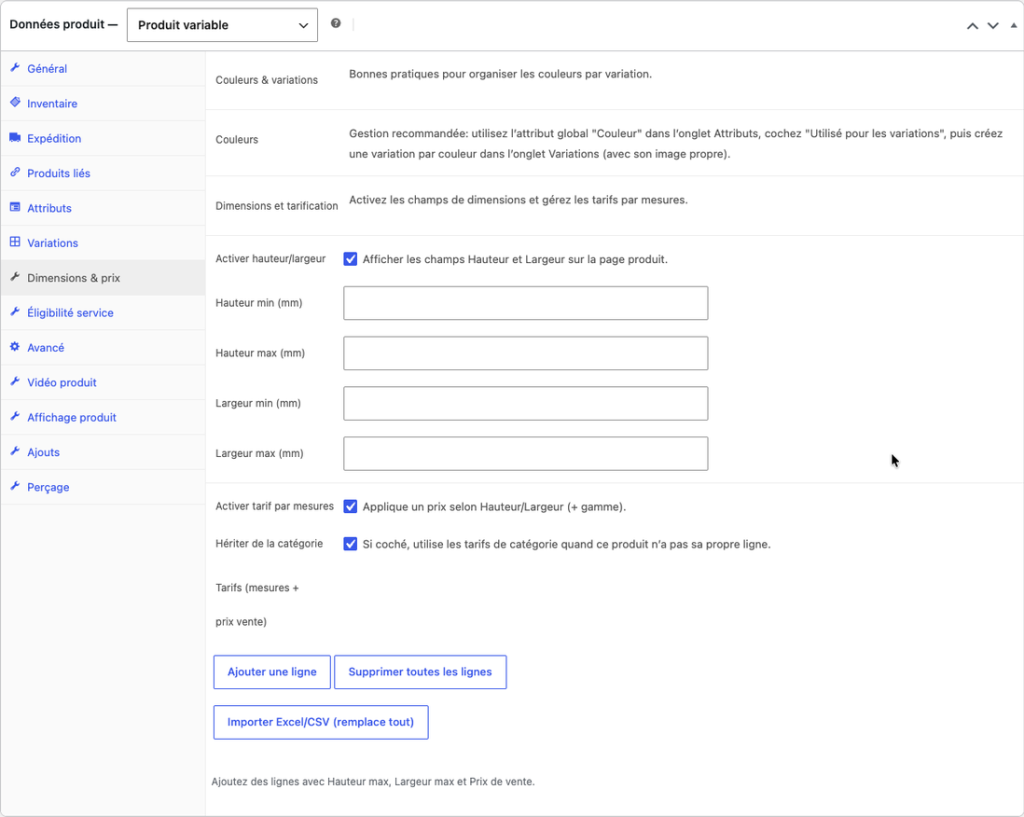Go to the Perçage tab

click(103, 487)
